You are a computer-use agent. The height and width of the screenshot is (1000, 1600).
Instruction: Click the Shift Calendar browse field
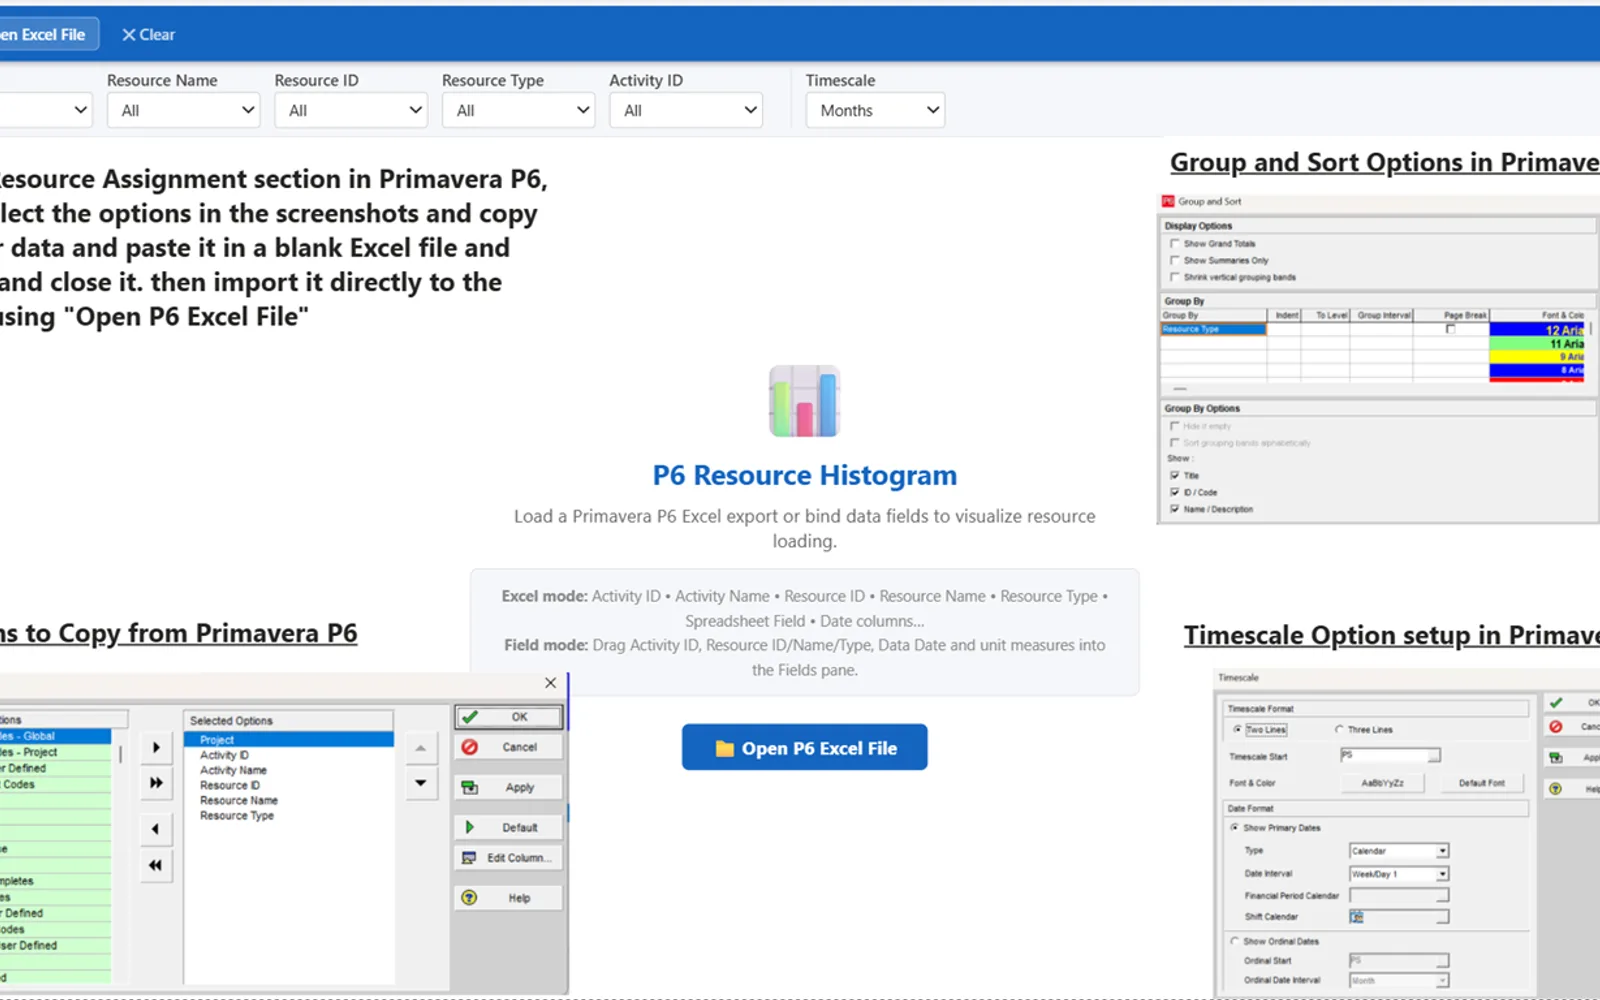coord(1399,917)
